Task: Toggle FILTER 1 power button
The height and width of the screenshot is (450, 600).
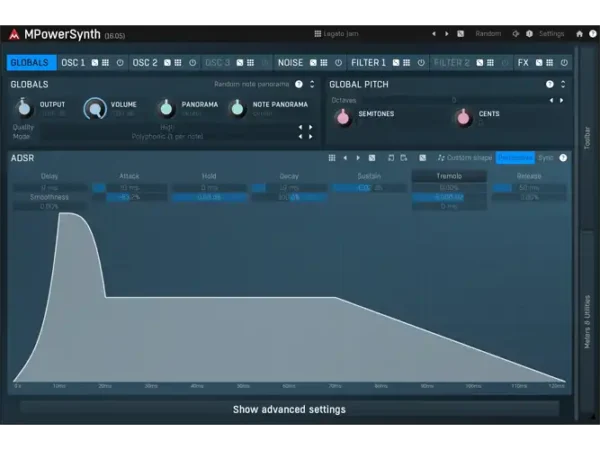Action: tap(421, 63)
